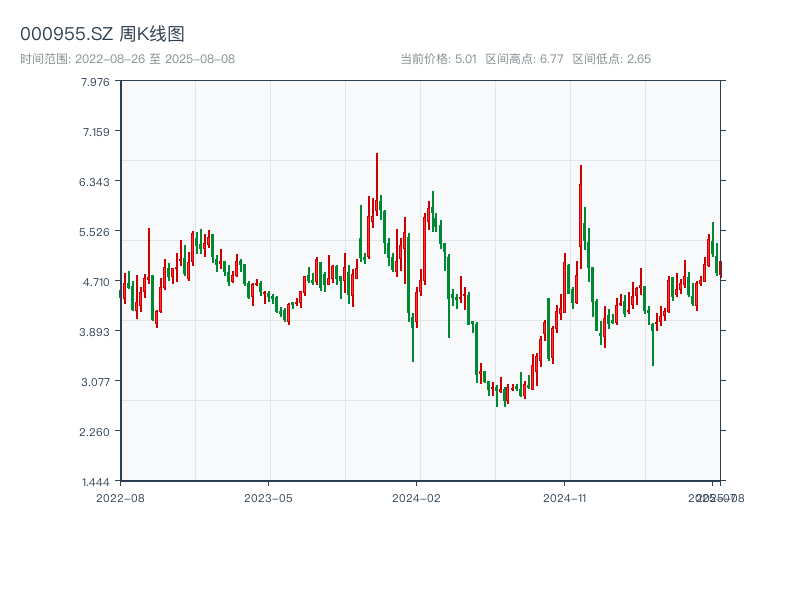Screen dimensions: 800x600
Task: Click the 区间低点 2.65 label
Action: pos(611,59)
